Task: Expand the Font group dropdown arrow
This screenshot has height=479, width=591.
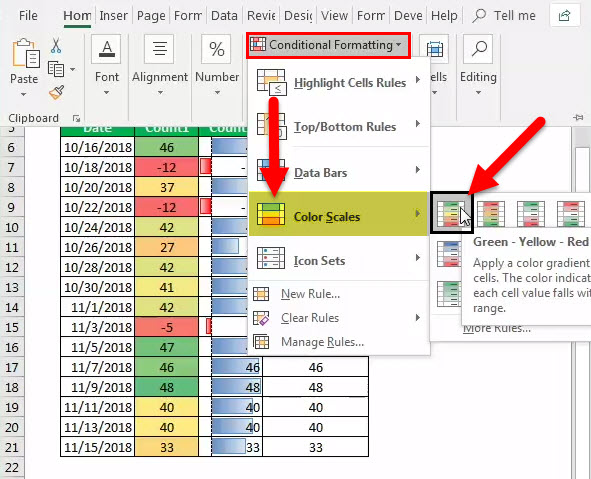Action: pyautogui.click(x=106, y=93)
